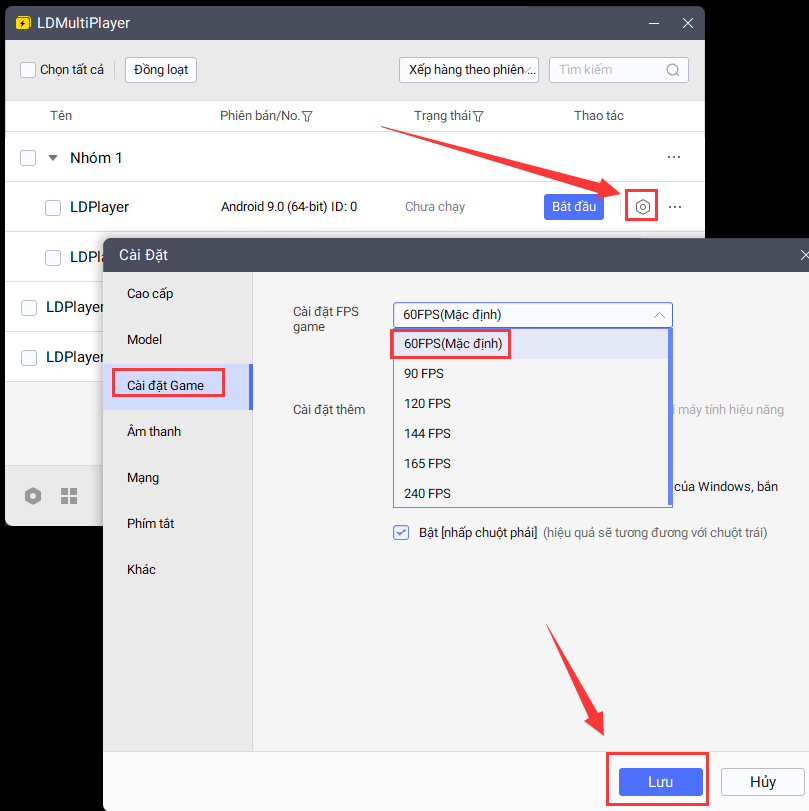Image resolution: width=809 pixels, height=811 pixels.
Task: Uncheck Bật [nhấp chuột phải] checkbox
Action: click(401, 532)
